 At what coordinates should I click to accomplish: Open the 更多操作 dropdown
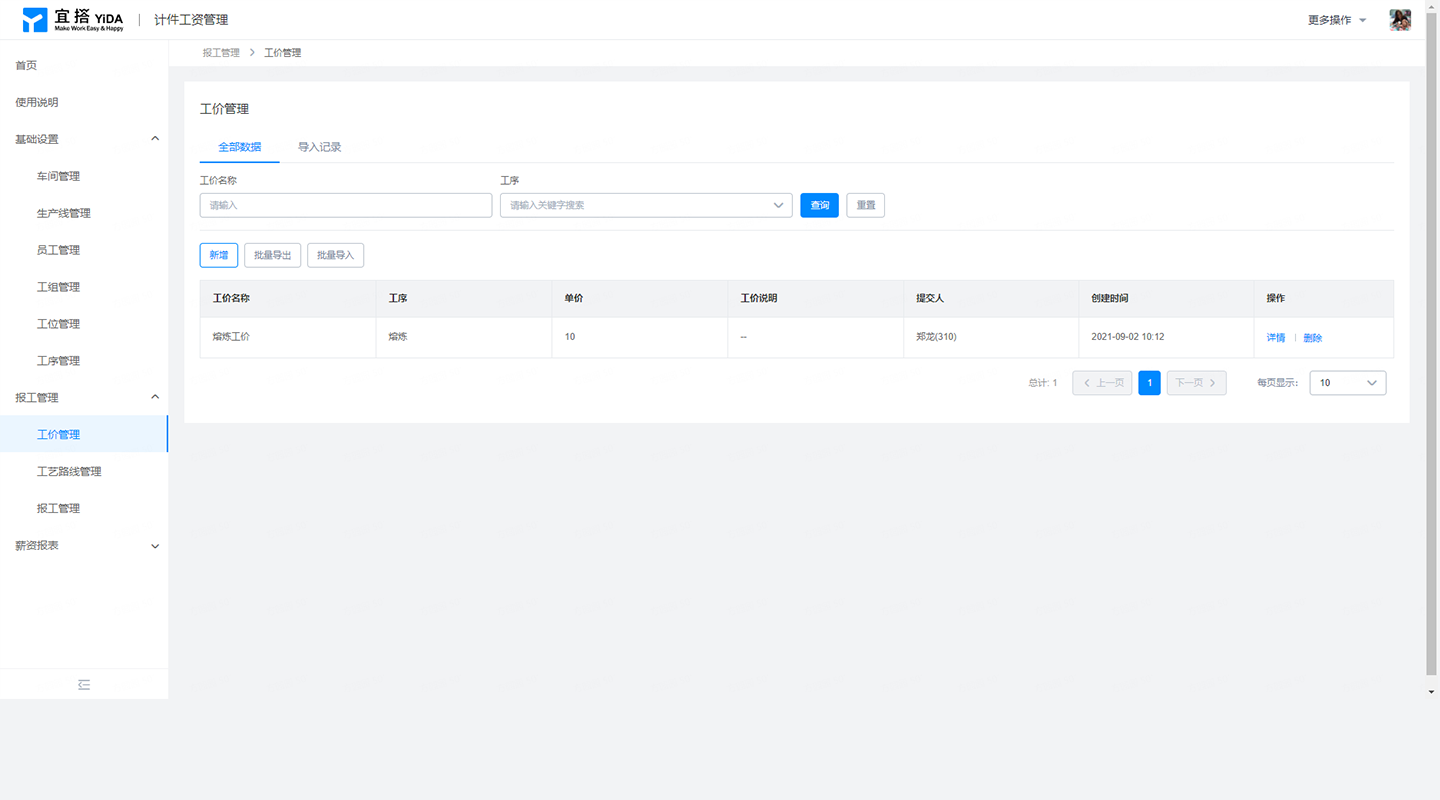[1337, 20]
